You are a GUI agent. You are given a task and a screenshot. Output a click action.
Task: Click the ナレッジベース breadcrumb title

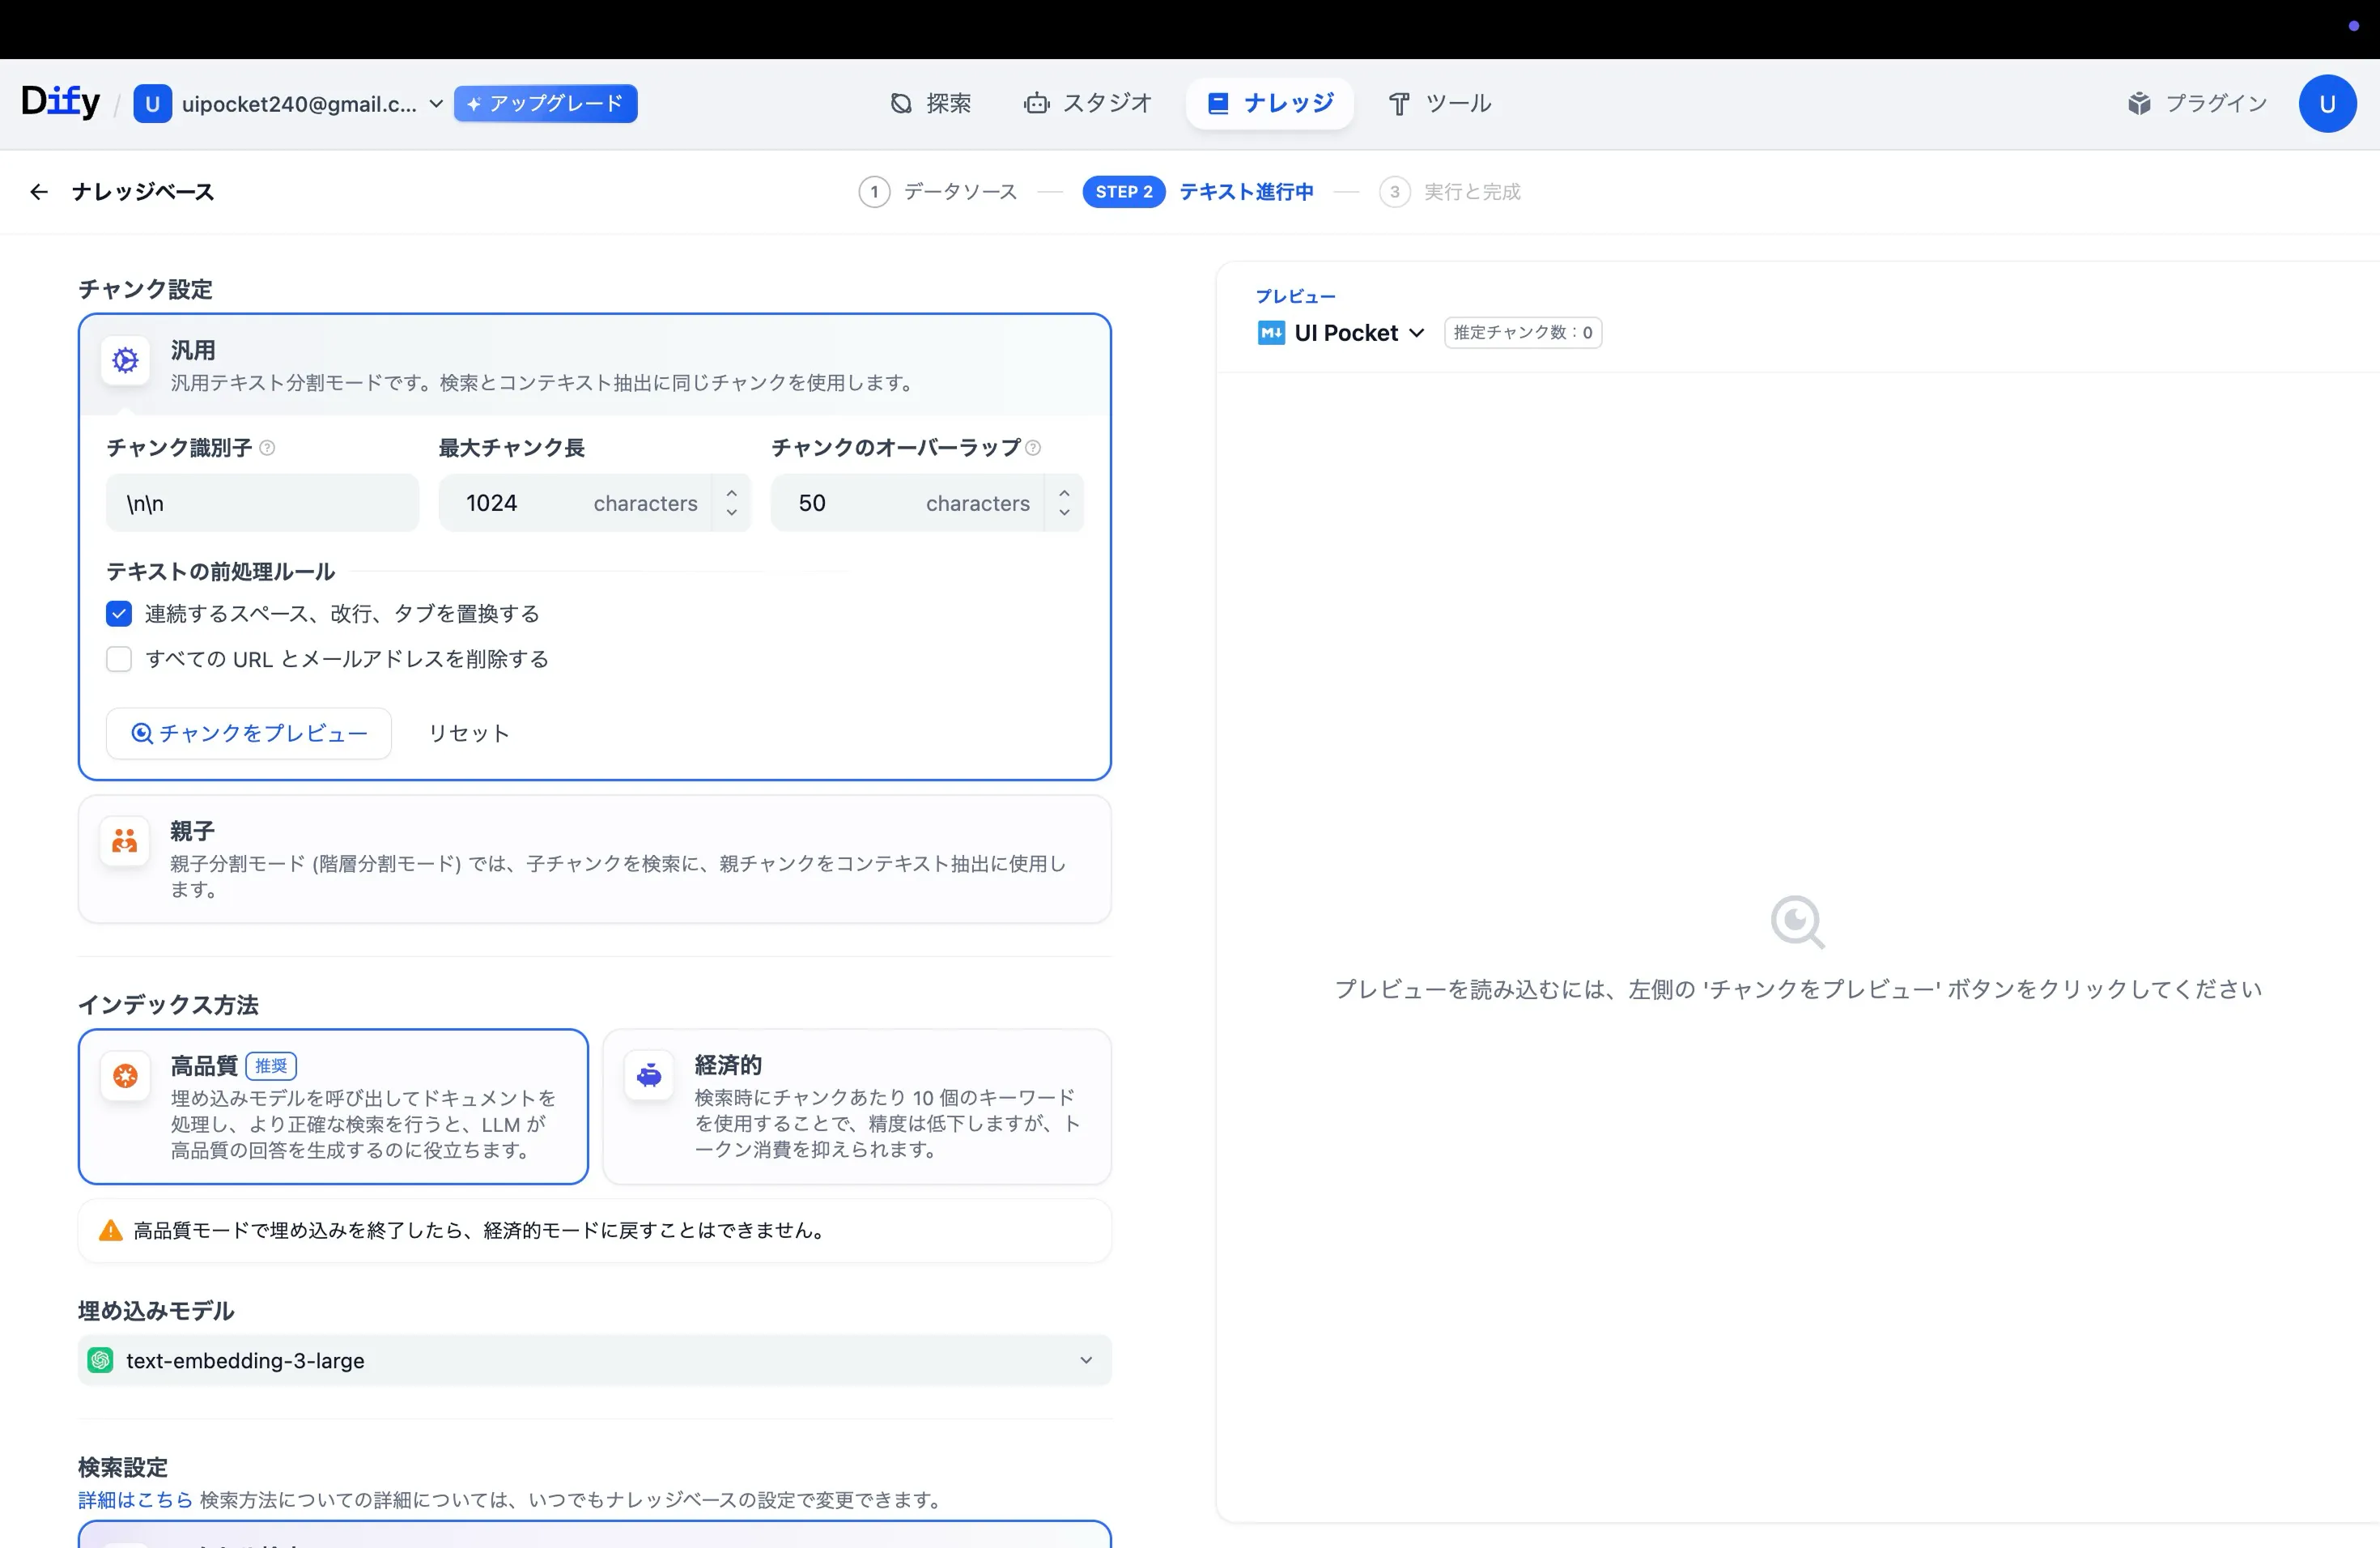click(143, 192)
